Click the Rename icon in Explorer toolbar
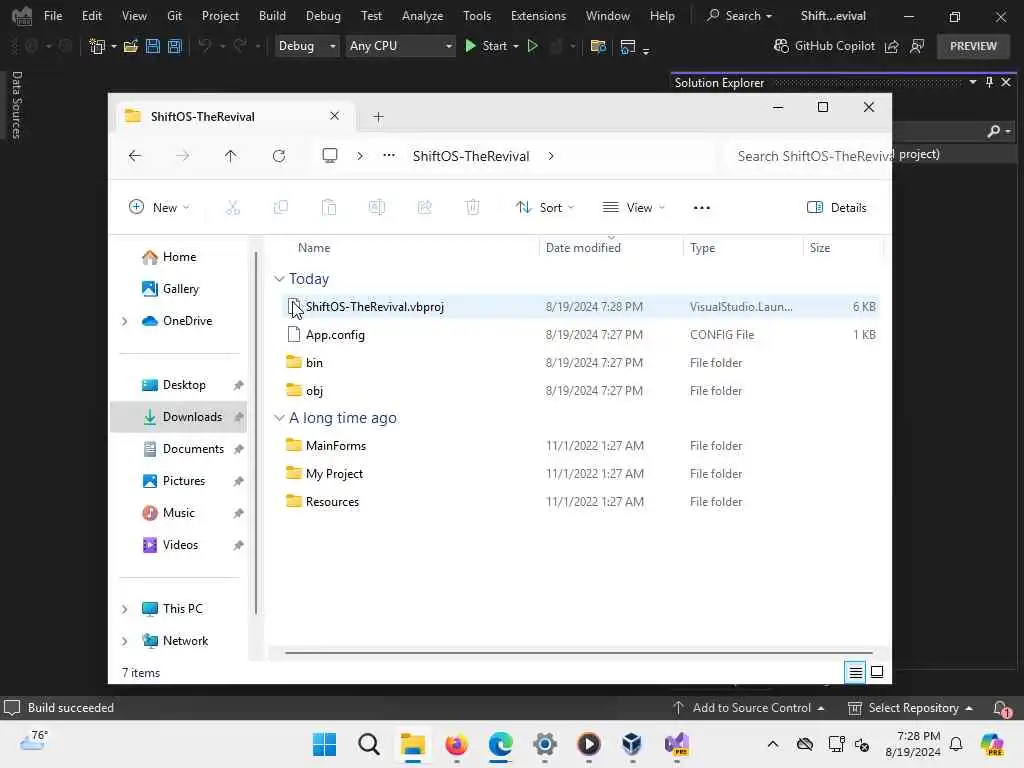 click(377, 208)
